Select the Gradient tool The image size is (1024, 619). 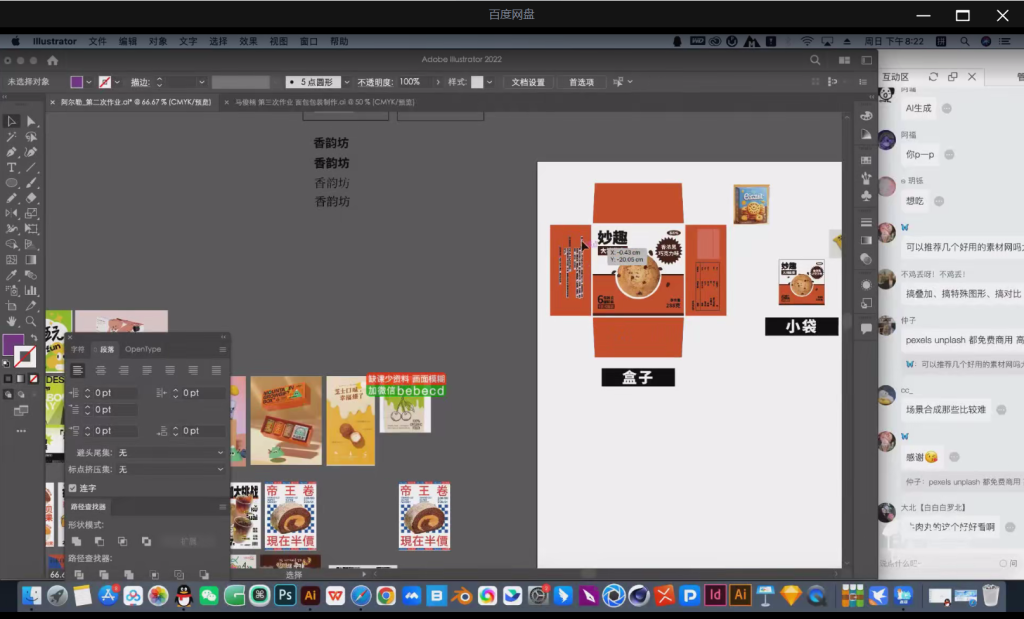point(31,260)
